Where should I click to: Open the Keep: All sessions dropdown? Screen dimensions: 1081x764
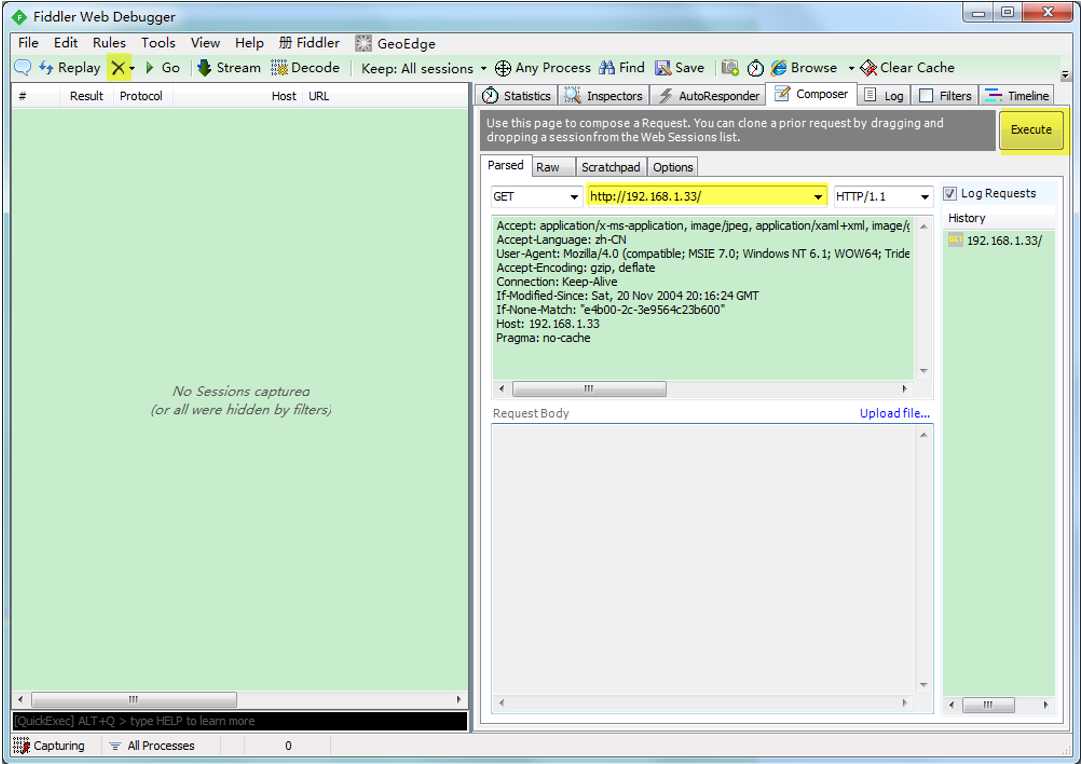(x=424, y=68)
